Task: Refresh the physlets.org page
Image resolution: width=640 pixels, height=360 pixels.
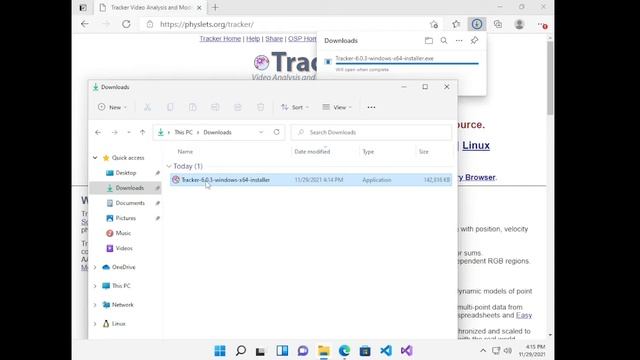Action: point(126,24)
